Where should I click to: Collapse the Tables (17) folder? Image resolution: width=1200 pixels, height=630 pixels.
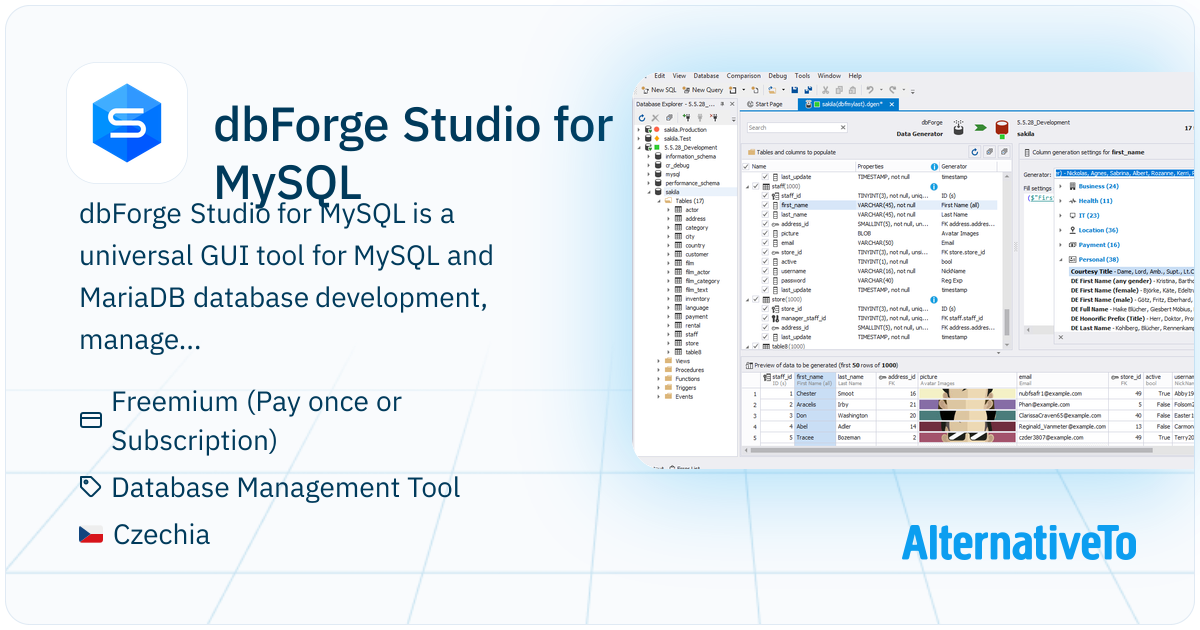658,201
